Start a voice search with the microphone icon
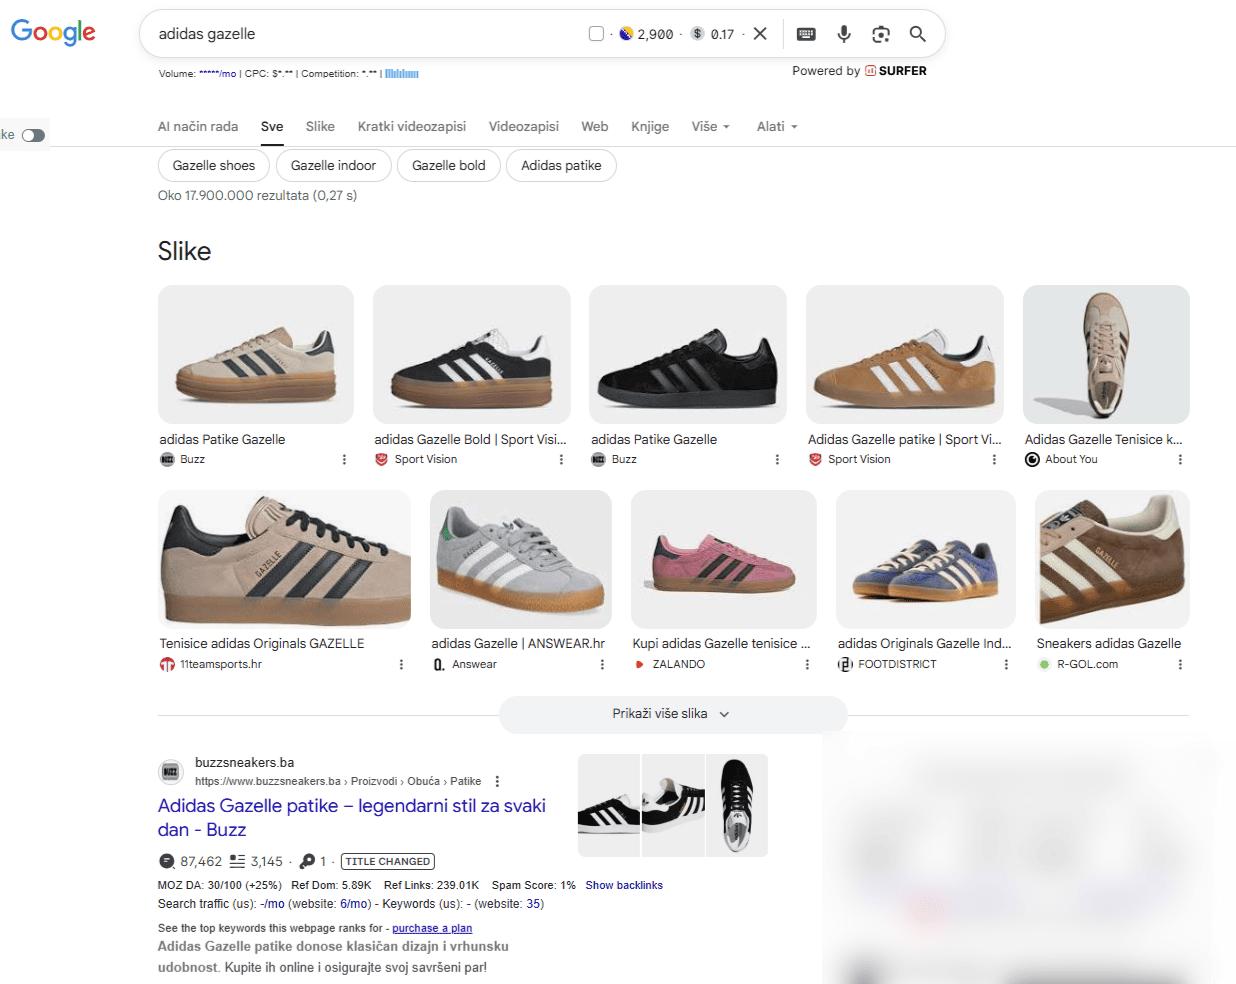This screenshot has height=984, width=1236. tap(844, 33)
